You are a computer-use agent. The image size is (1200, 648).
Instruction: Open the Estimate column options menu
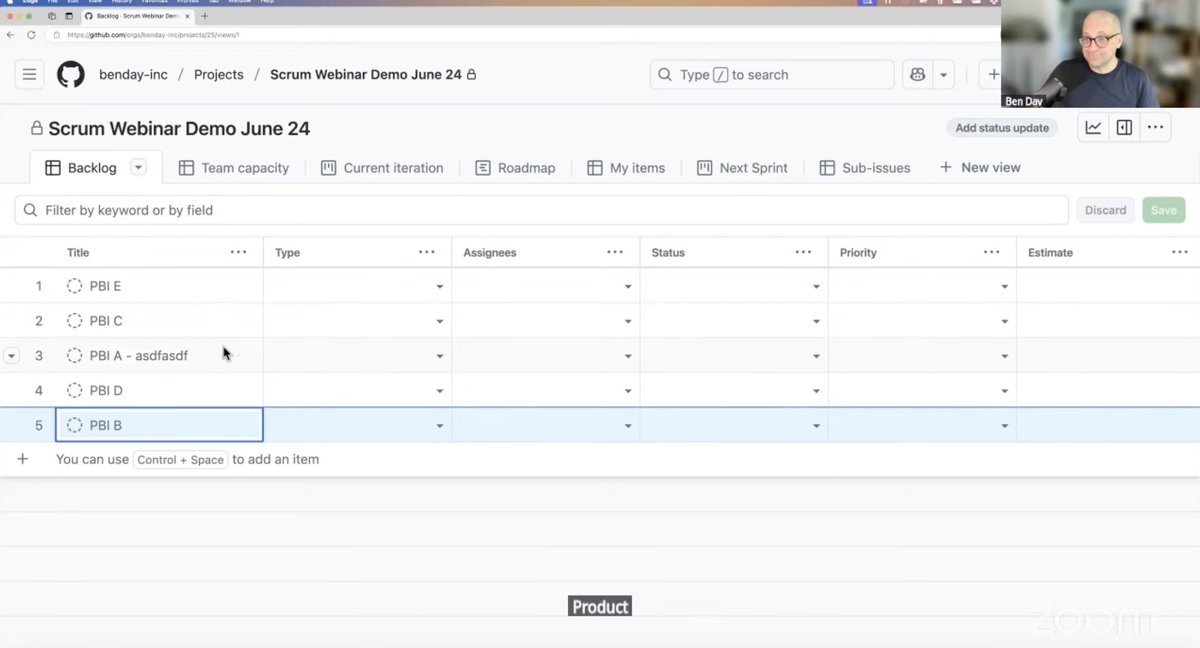[1179, 252]
